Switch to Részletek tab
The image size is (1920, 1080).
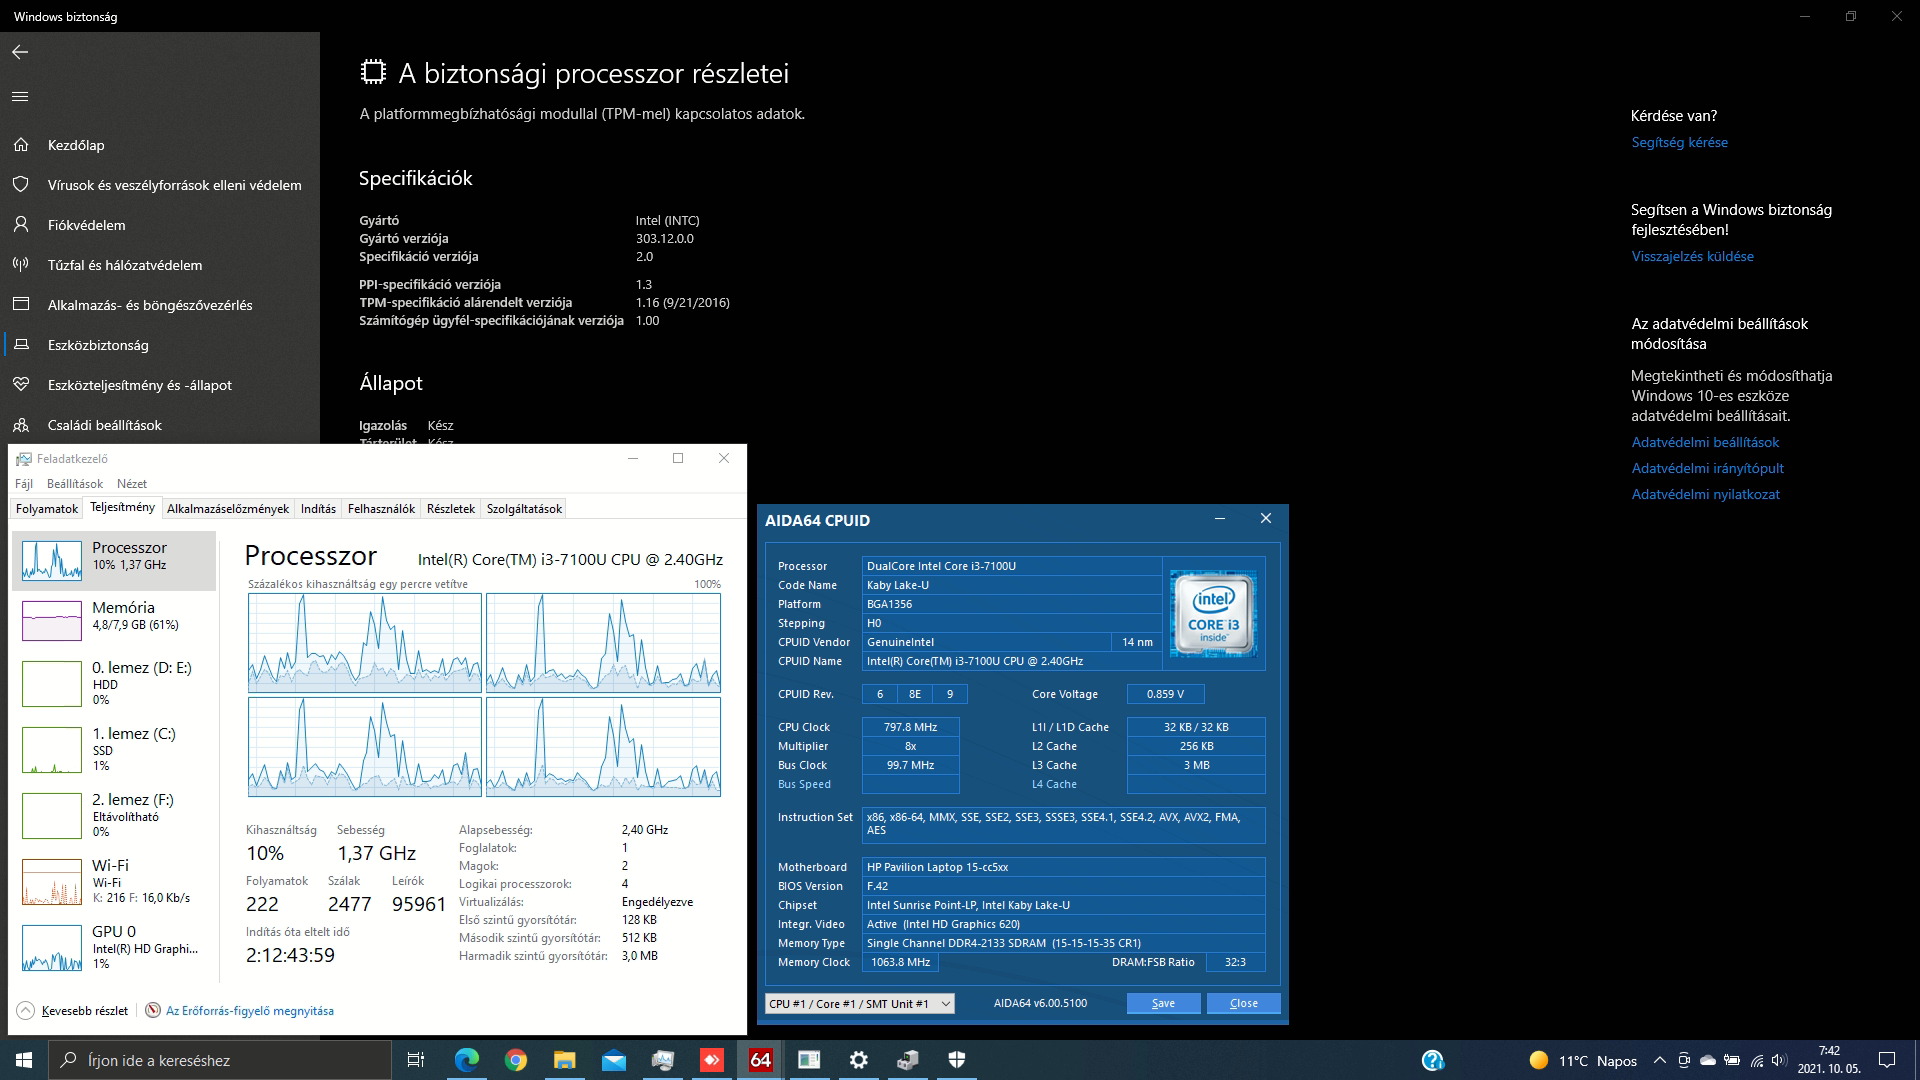click(x=451, y=509)
